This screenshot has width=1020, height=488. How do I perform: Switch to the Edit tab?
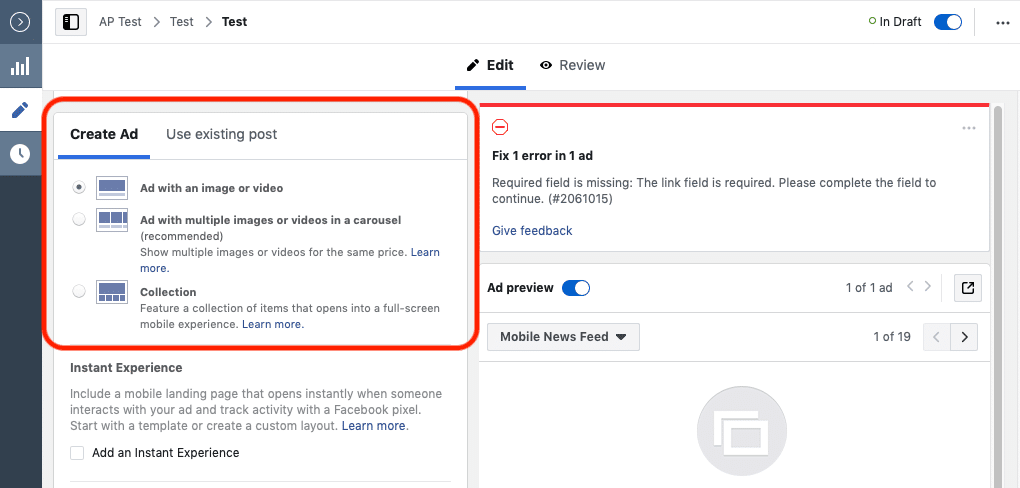(490, 65)
